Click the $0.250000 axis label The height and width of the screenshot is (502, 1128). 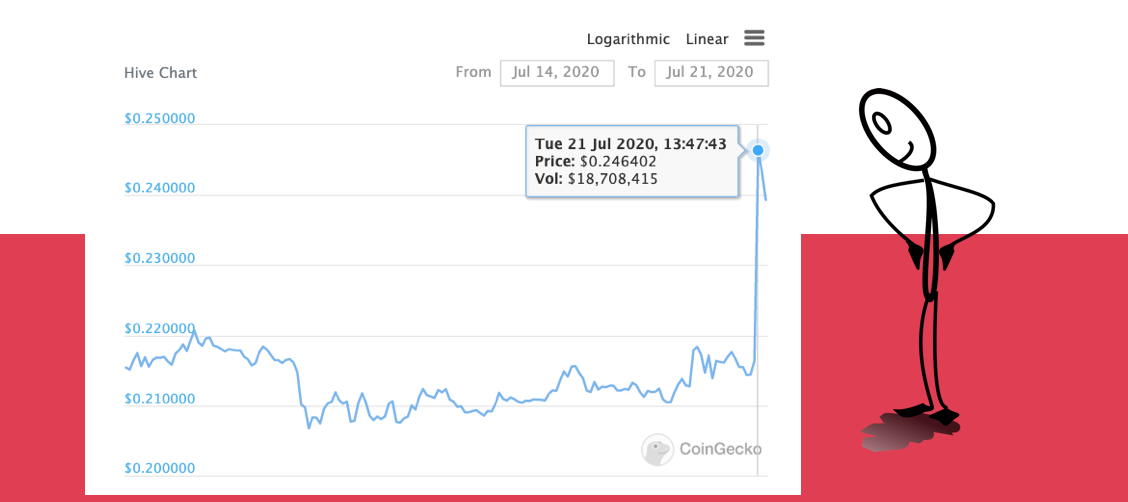[x=159, y=119]
